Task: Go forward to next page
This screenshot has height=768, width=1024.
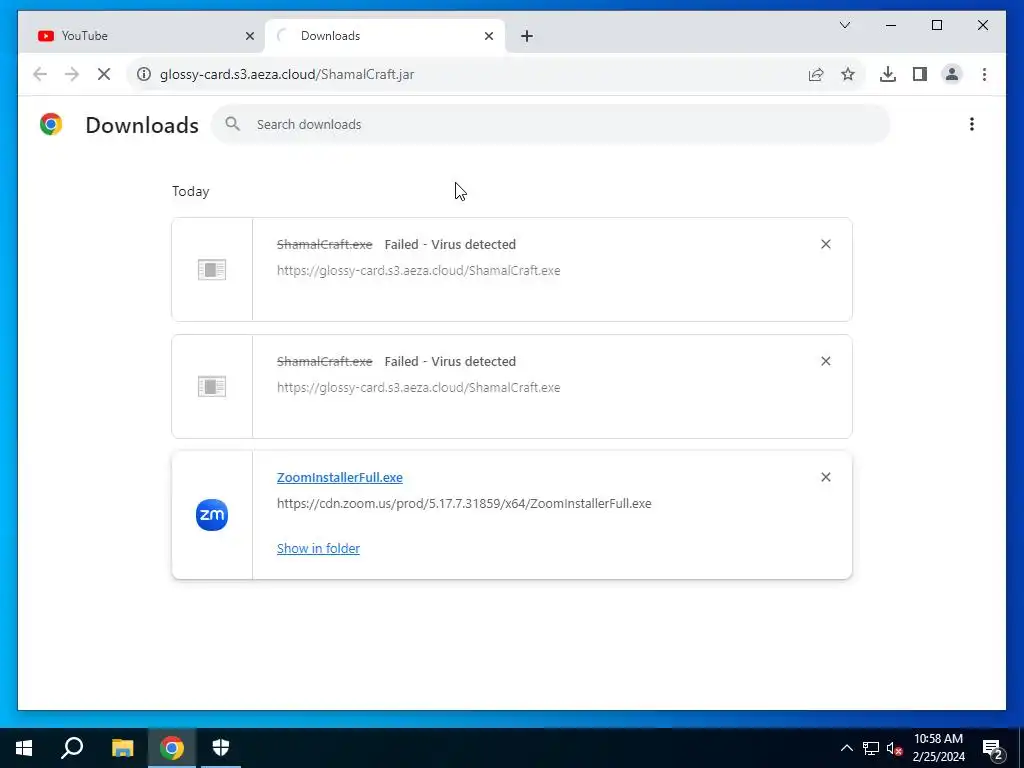Action: point(72,74)
